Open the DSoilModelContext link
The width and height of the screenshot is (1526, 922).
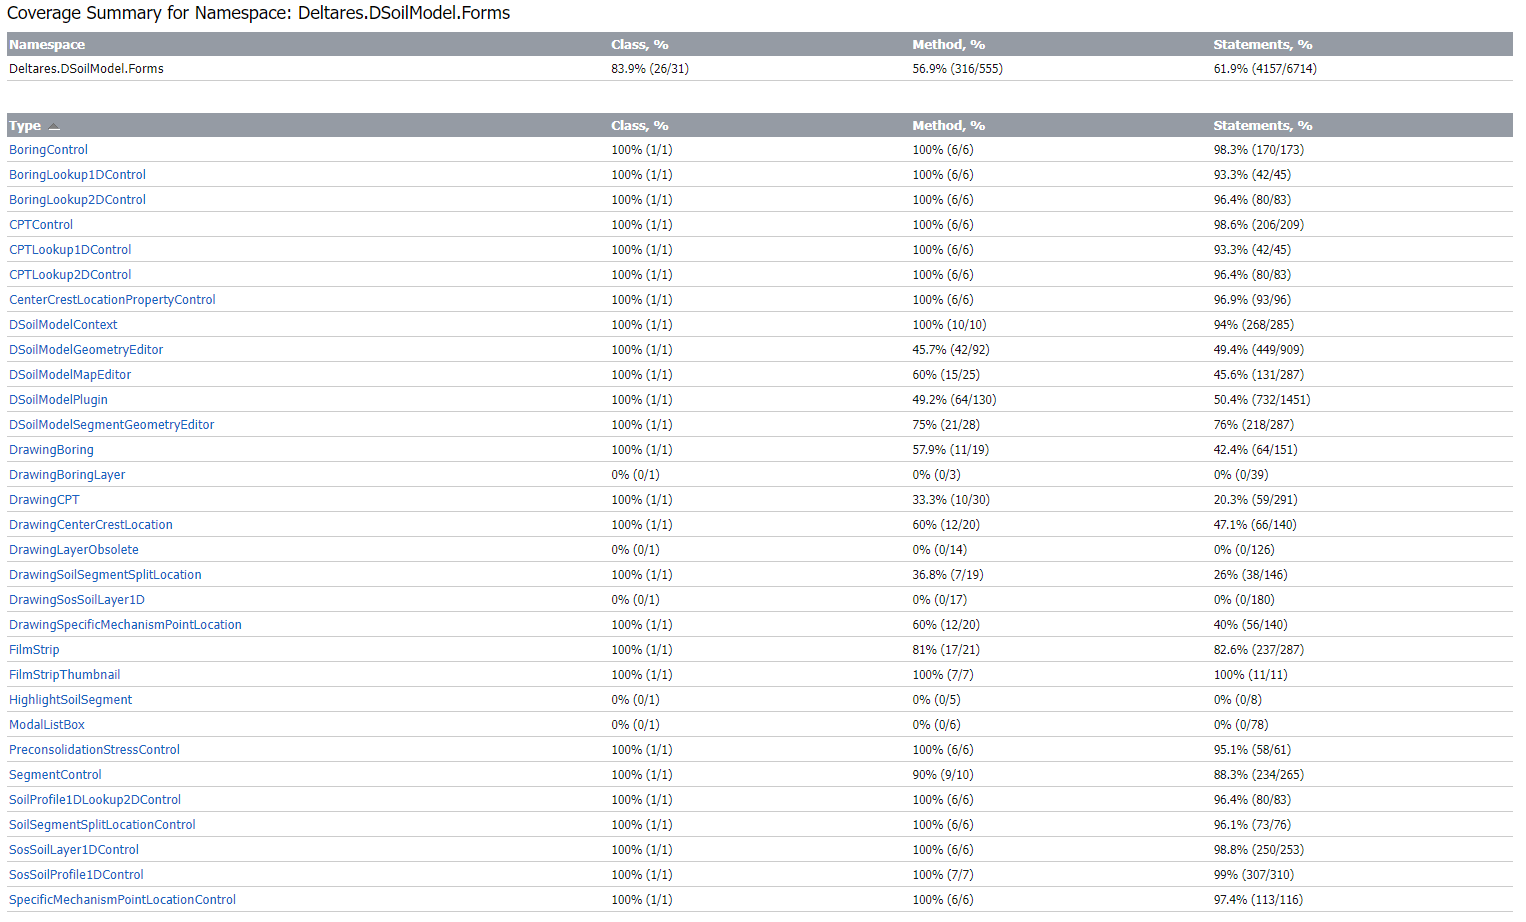[63, 325]
